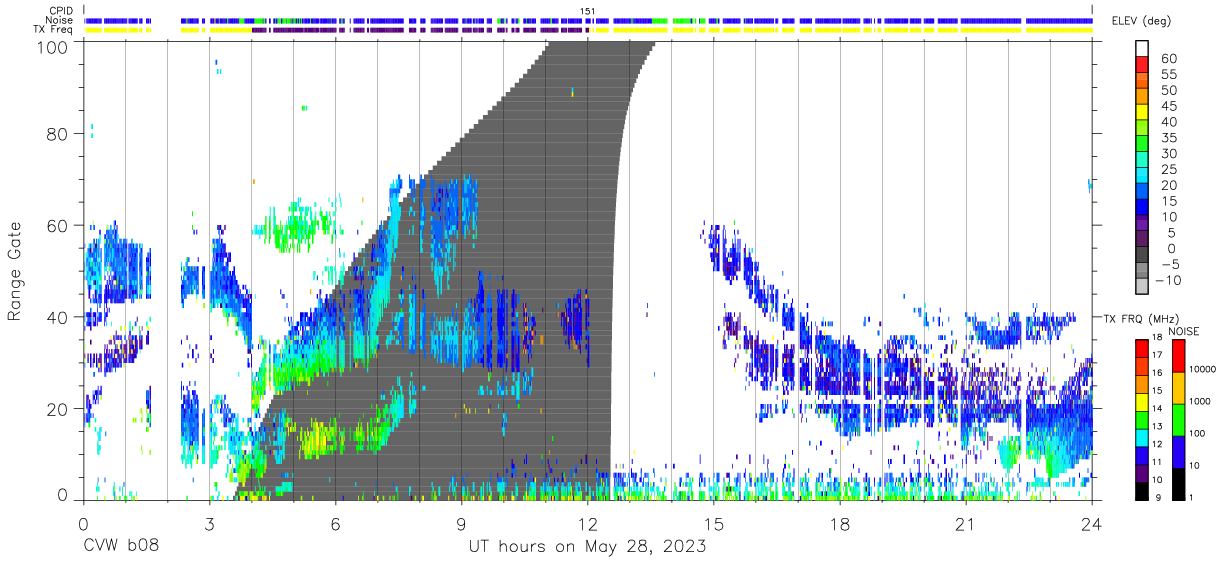The image size is (1228, 567).
Task: Select the red 10000 noise level swatch
Action: tap(1179, 356)
